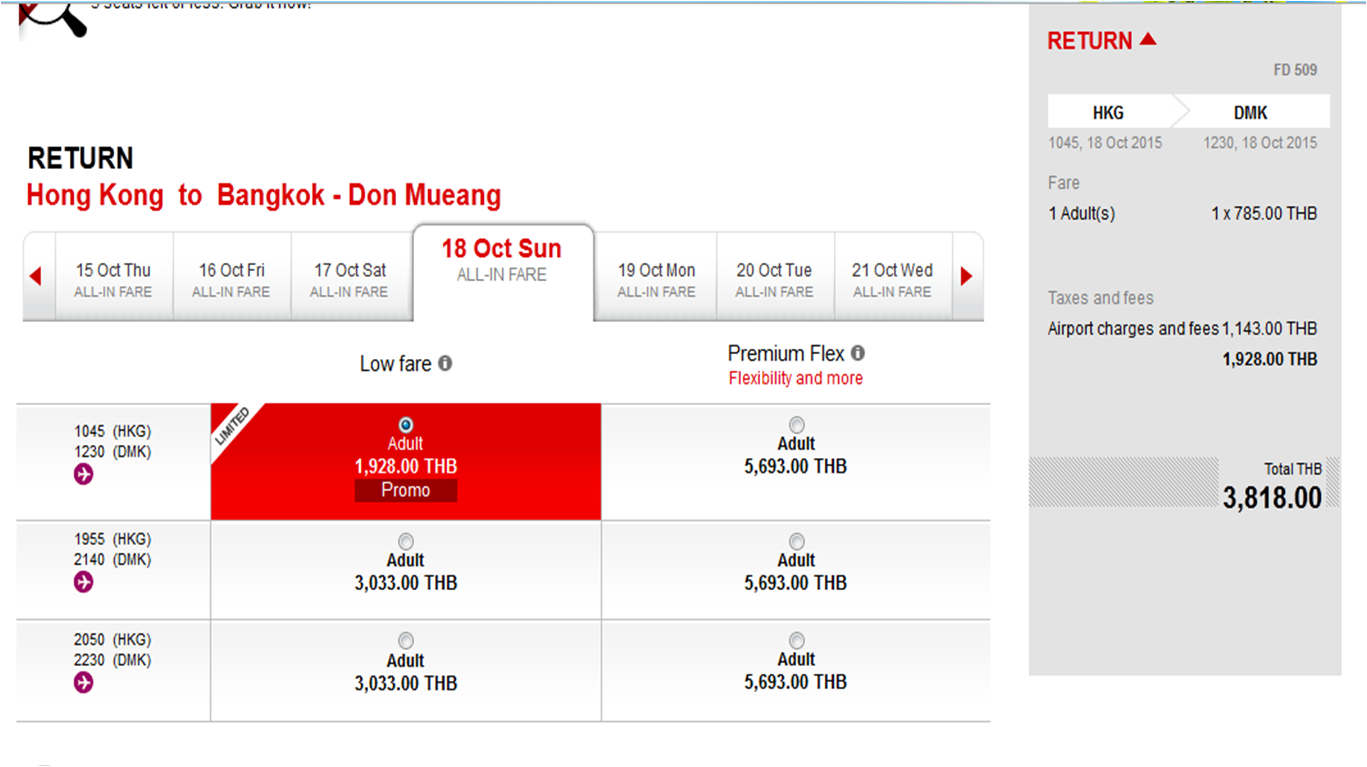Click the Total THB 3,818.00 amount

tap(1272, 497)
